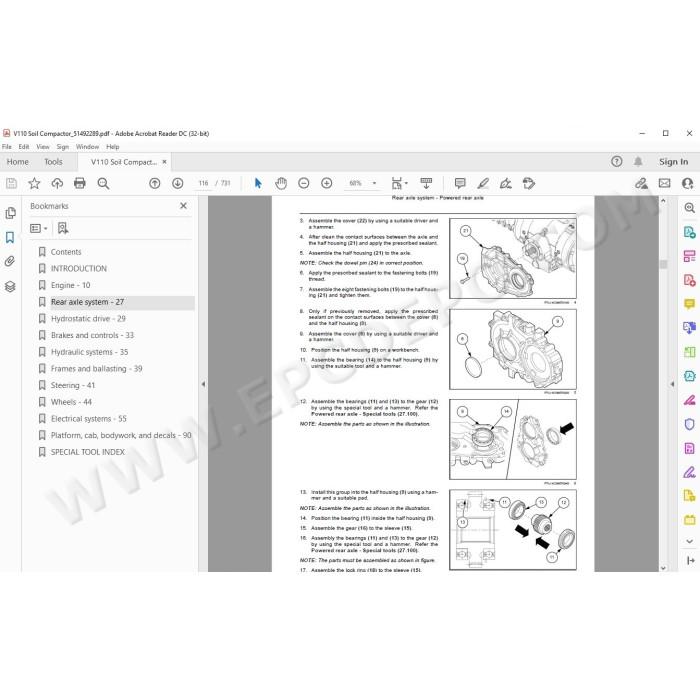Toggle the bookmarks panel icon
This screenshot has width=700, height=700.
[x=10, y=237]
